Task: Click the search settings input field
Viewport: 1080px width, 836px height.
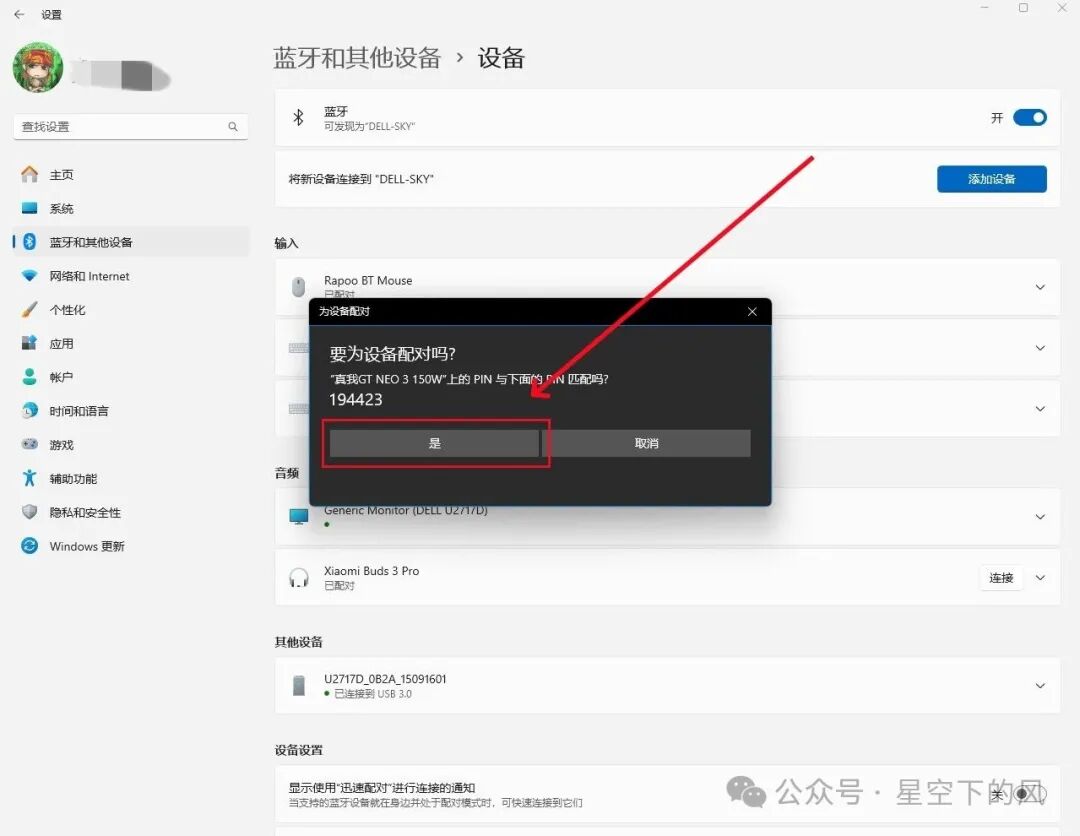Action: click(130, 127)
